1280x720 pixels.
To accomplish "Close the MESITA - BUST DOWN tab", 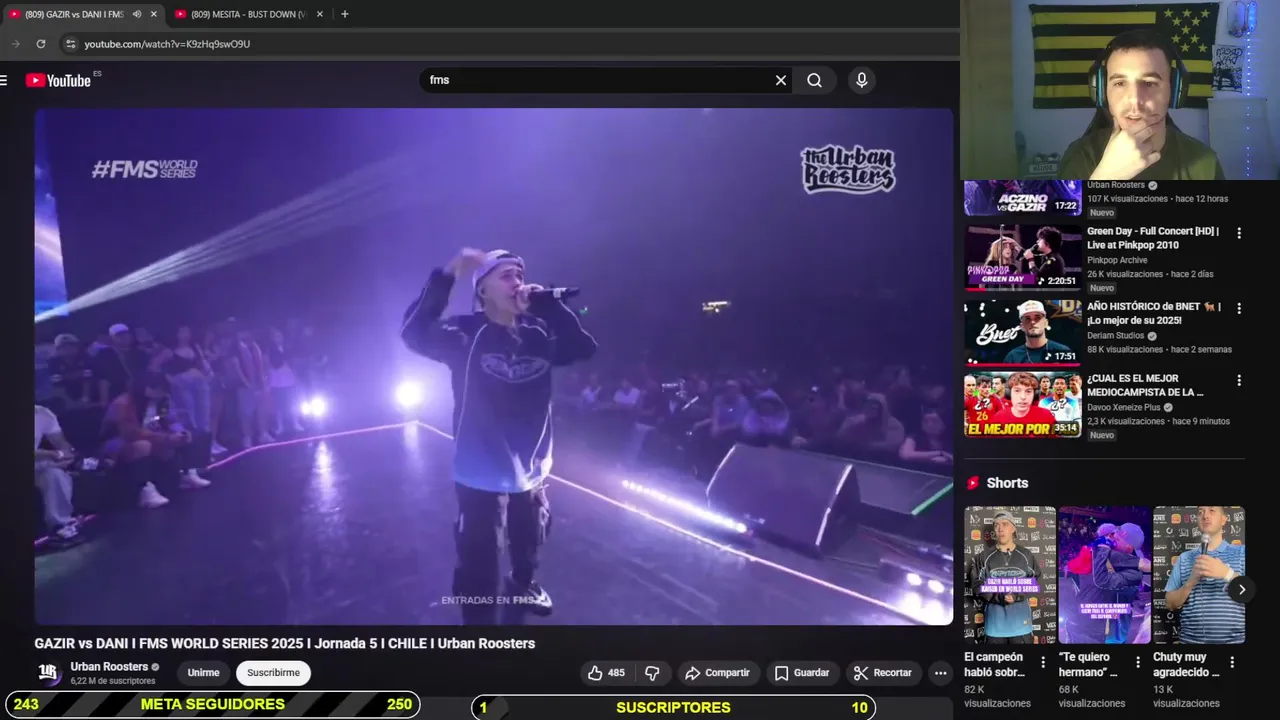I will [320, 14].
